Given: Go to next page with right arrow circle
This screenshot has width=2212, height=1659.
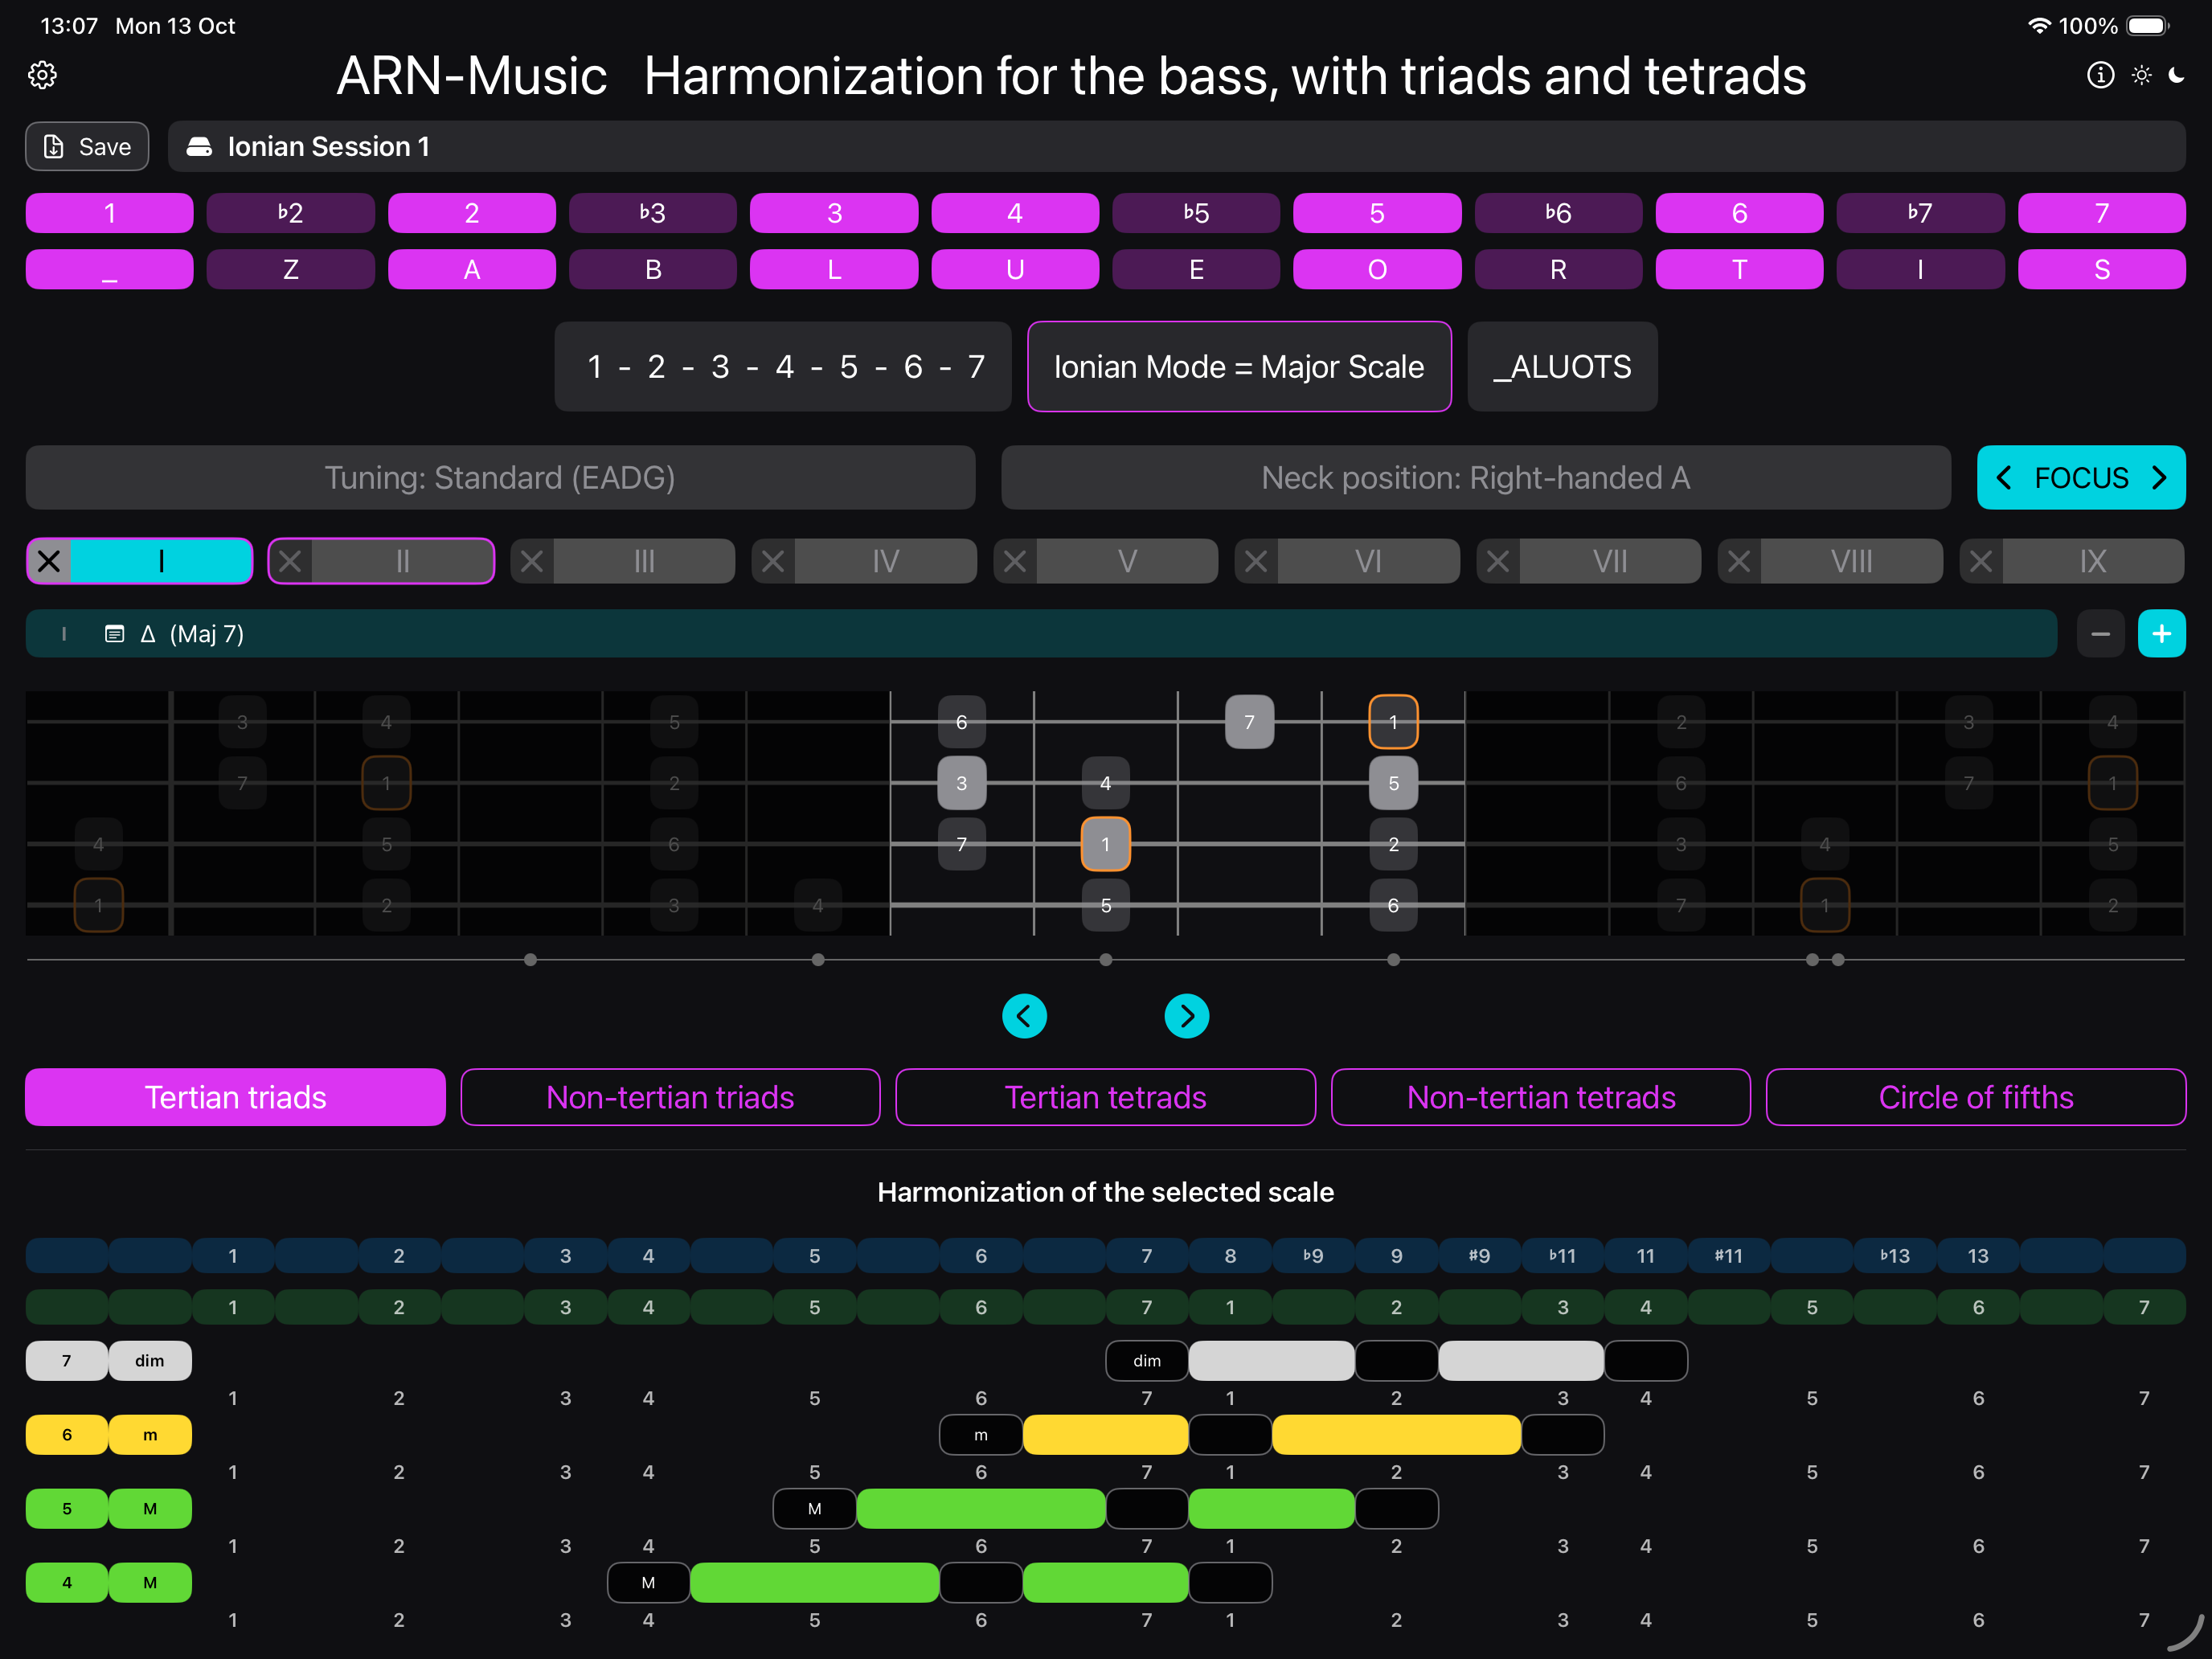Looking at the screenshot, I should 1186,1016.
